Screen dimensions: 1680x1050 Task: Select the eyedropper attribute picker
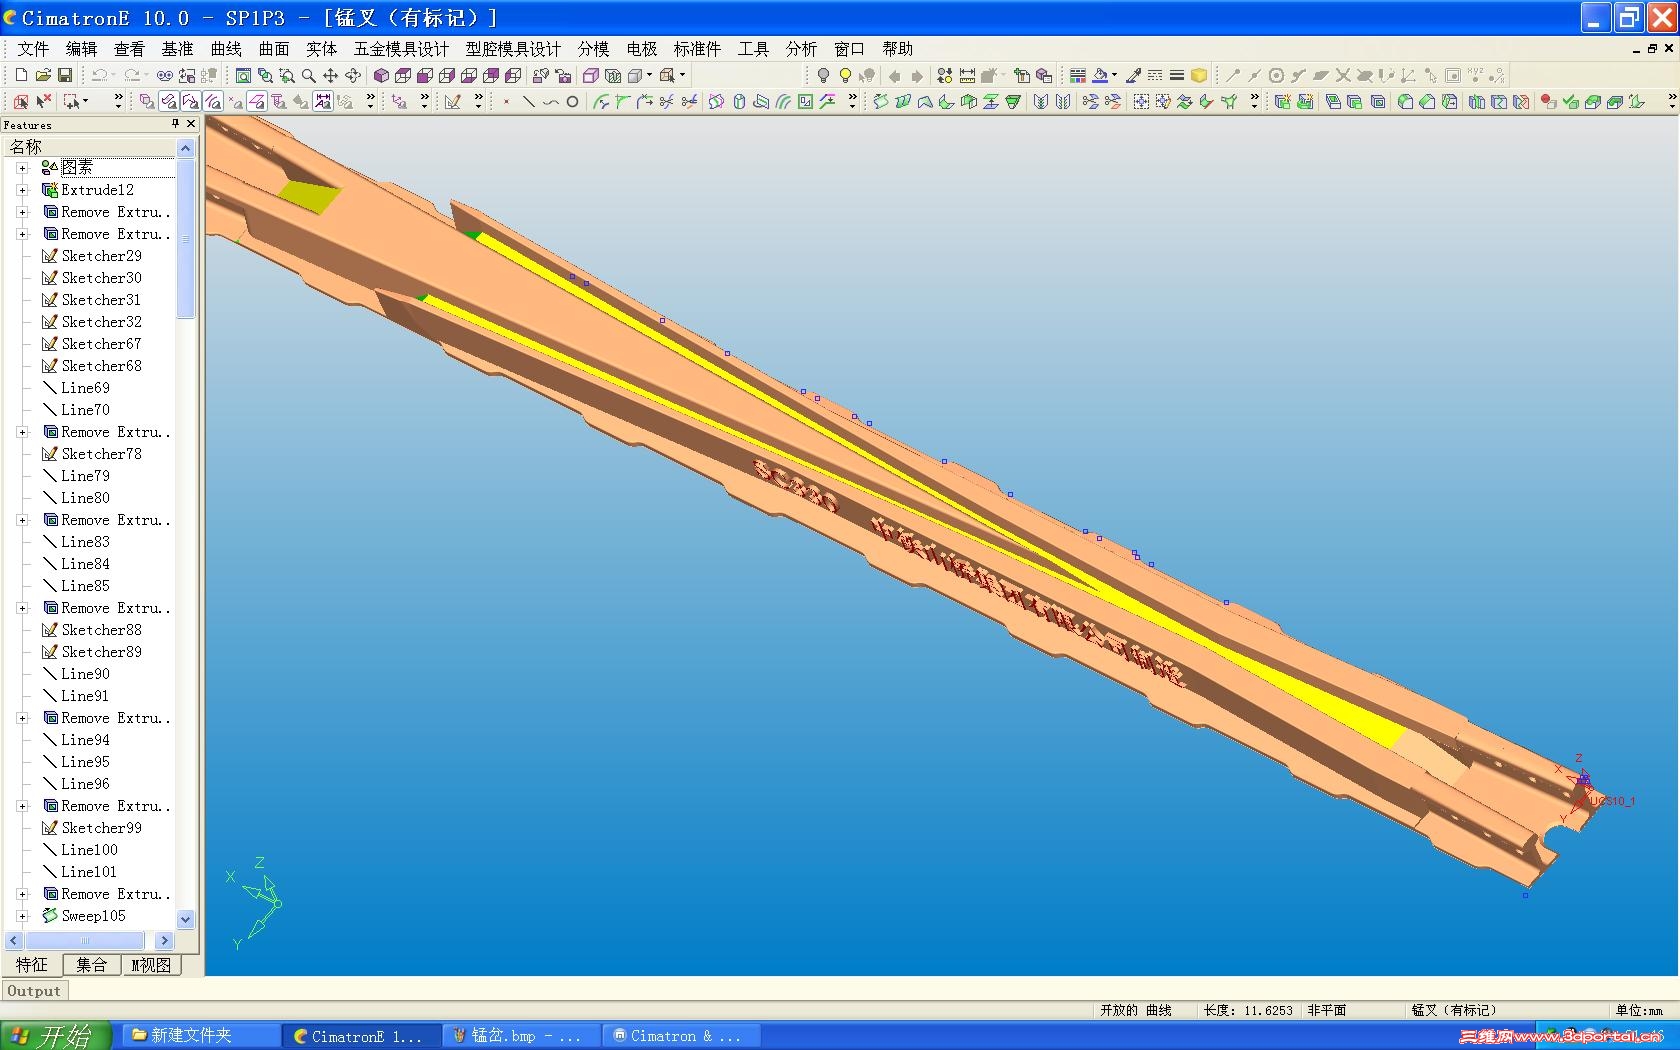coord(1133,75)
